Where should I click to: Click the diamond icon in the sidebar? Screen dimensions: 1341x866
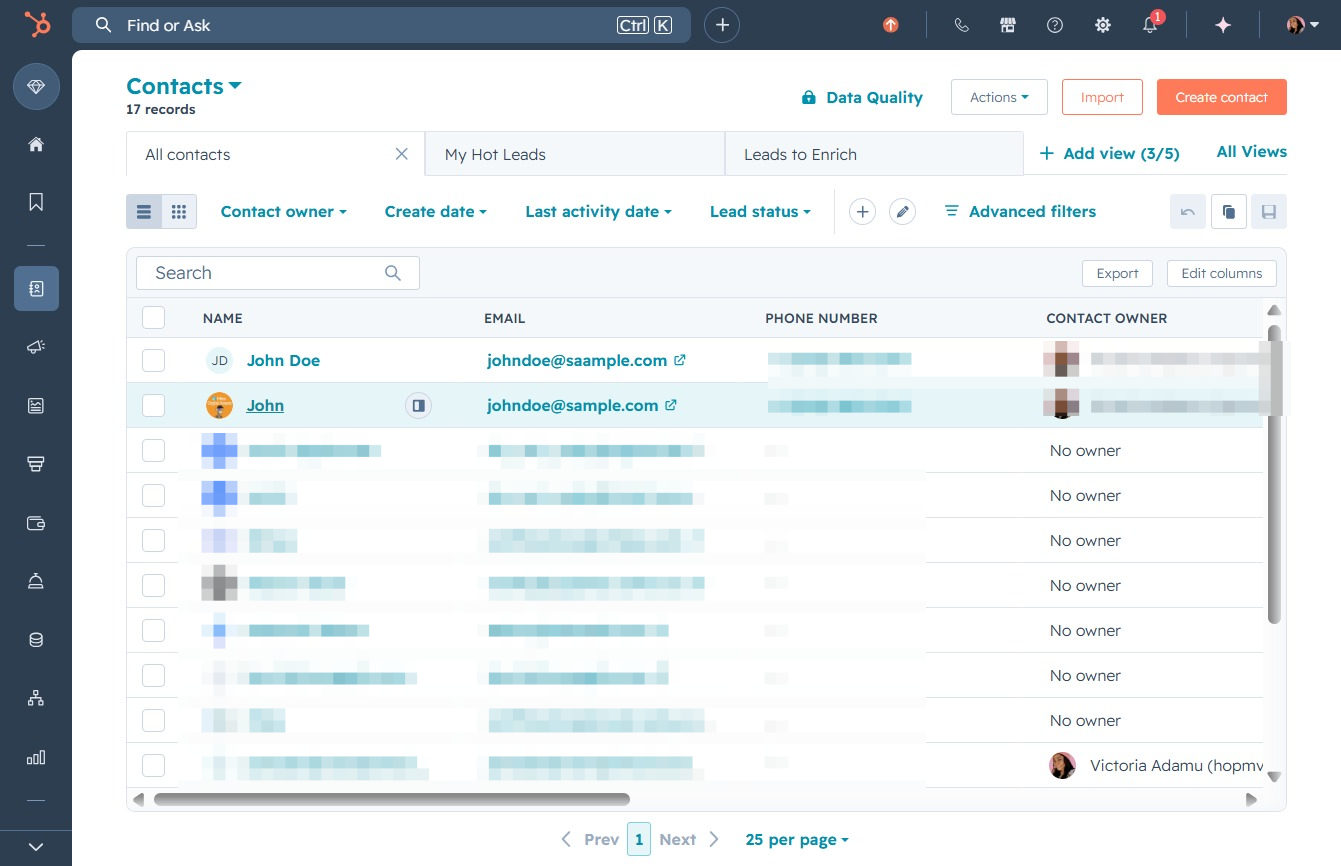click(x=36, y=88)
